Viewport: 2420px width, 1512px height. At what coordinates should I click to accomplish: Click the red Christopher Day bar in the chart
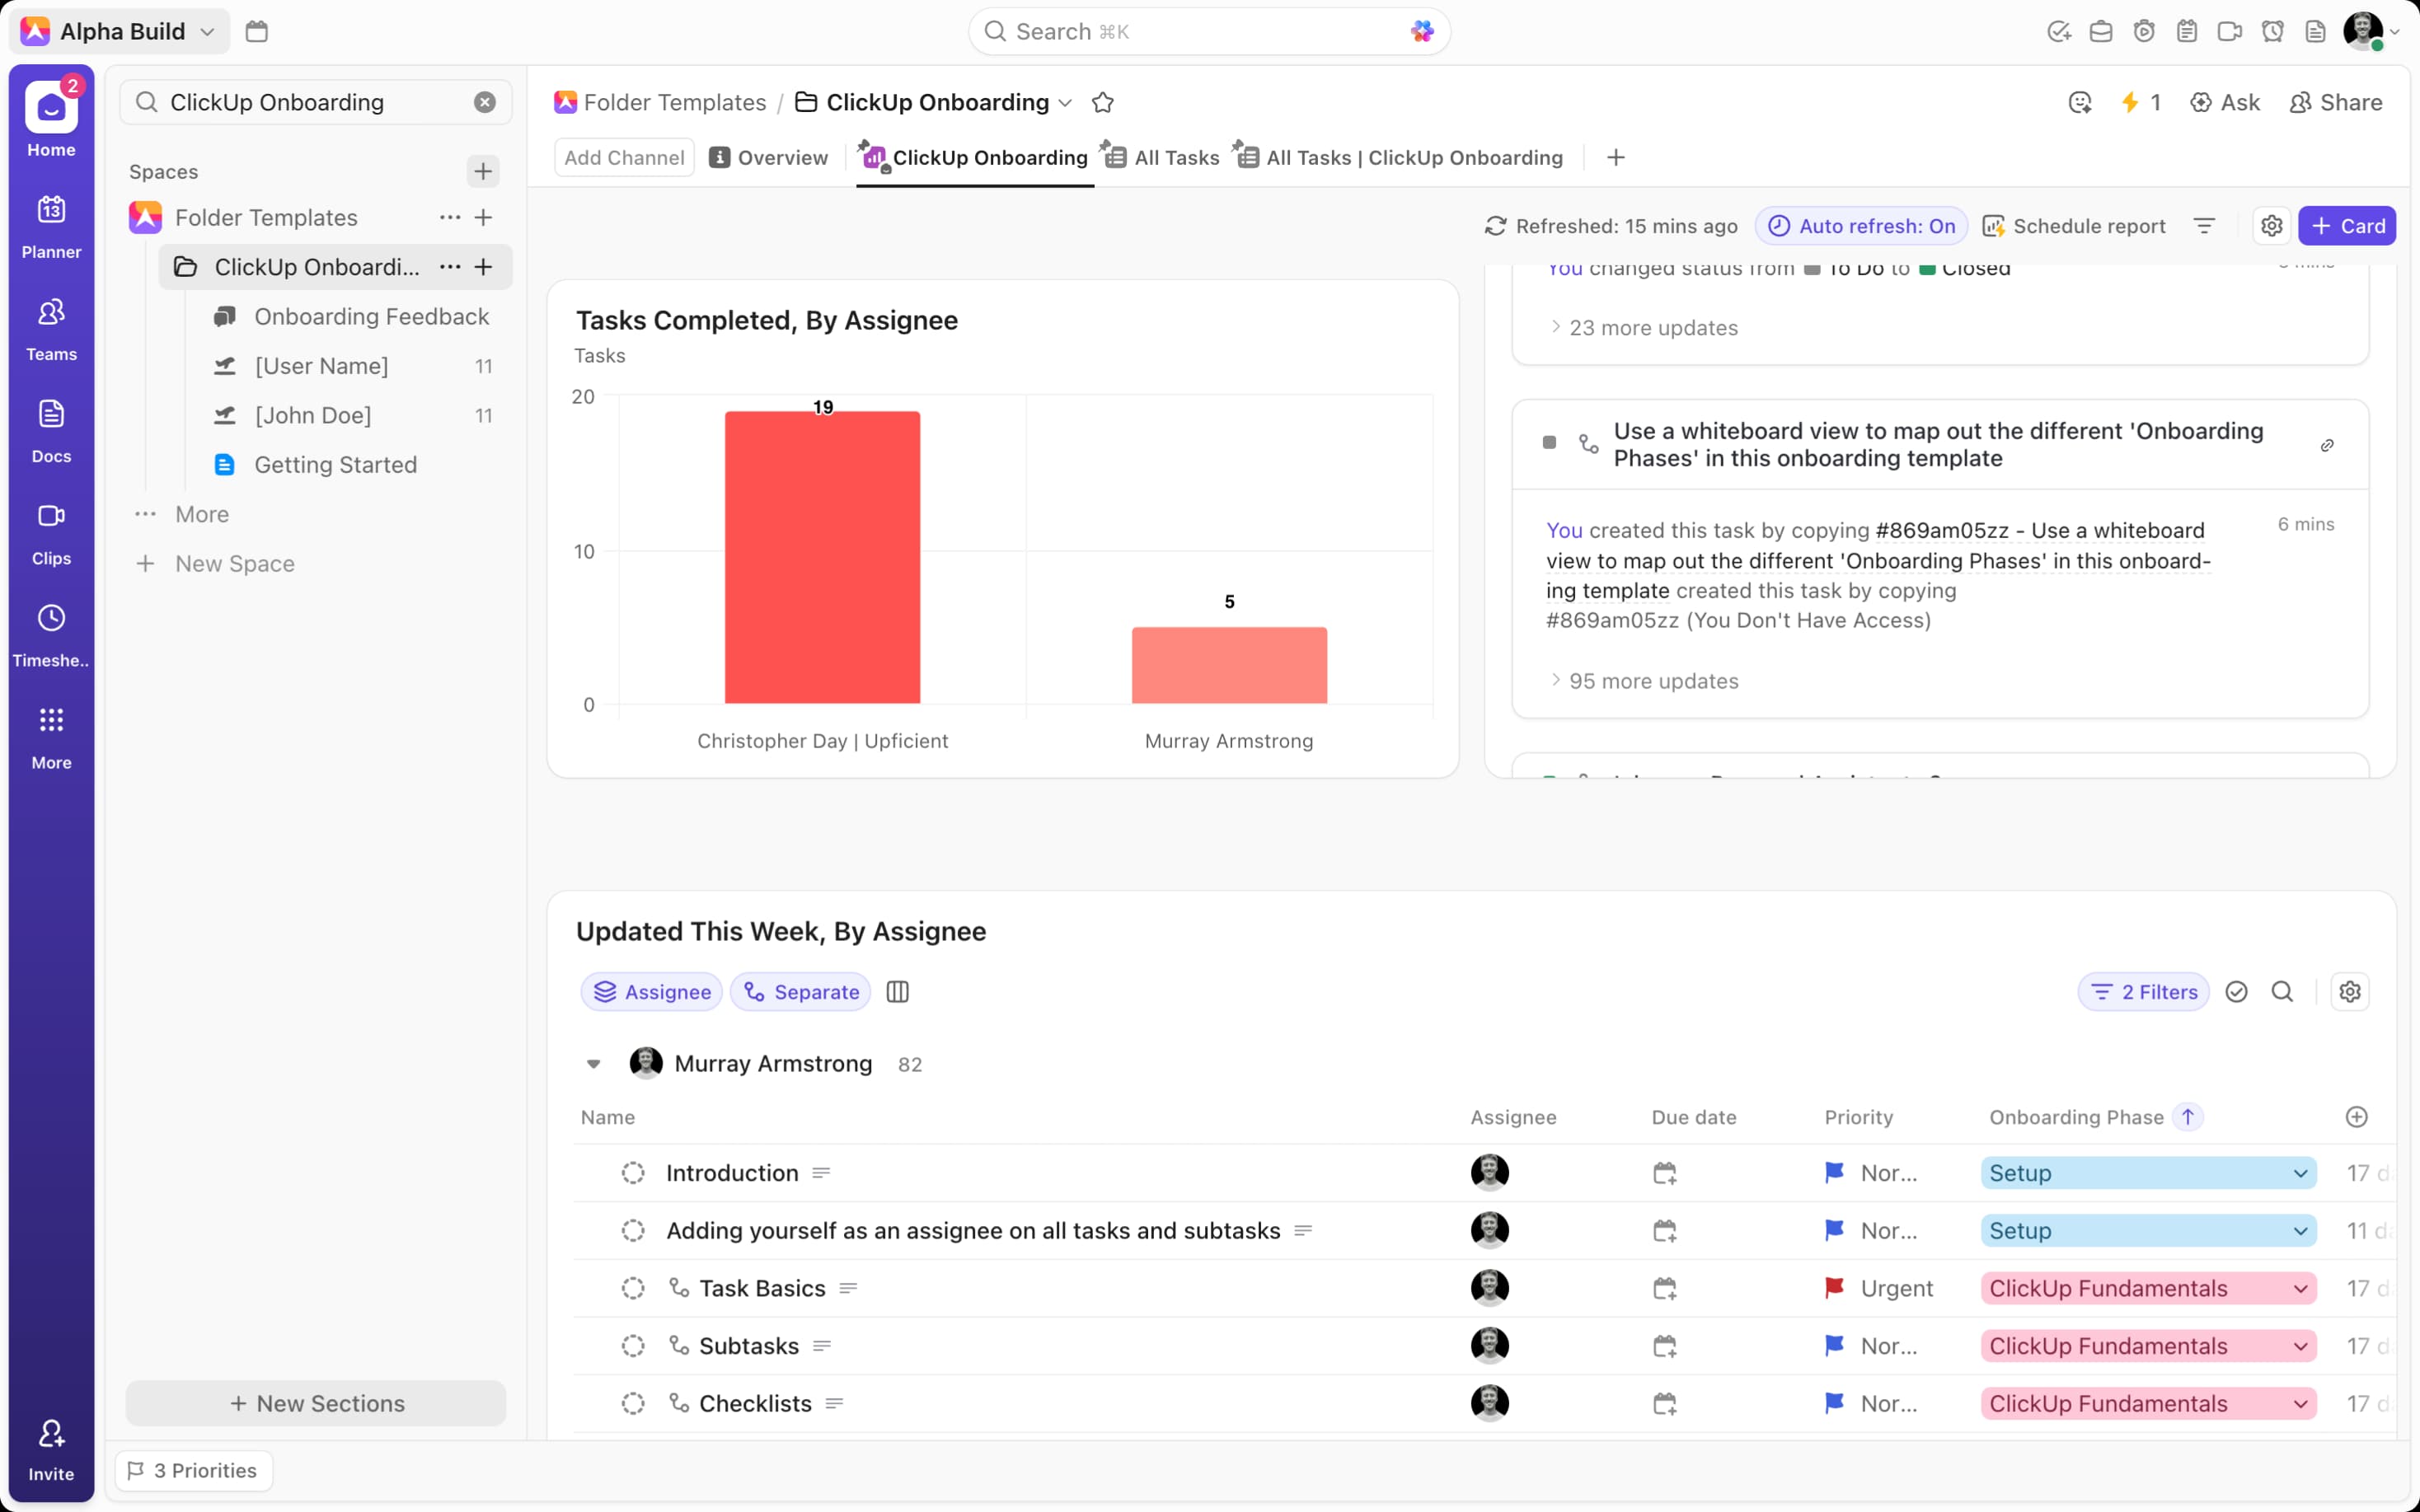coord(822,557)
